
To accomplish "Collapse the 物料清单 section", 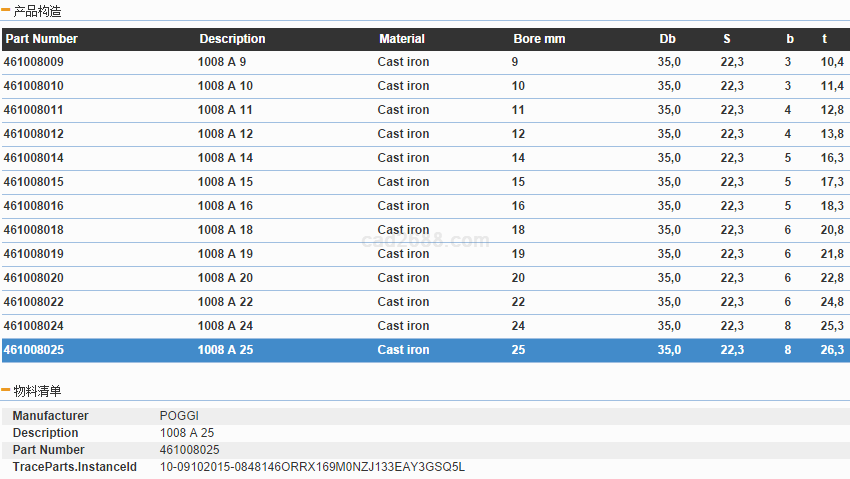I will pos(6,391).
